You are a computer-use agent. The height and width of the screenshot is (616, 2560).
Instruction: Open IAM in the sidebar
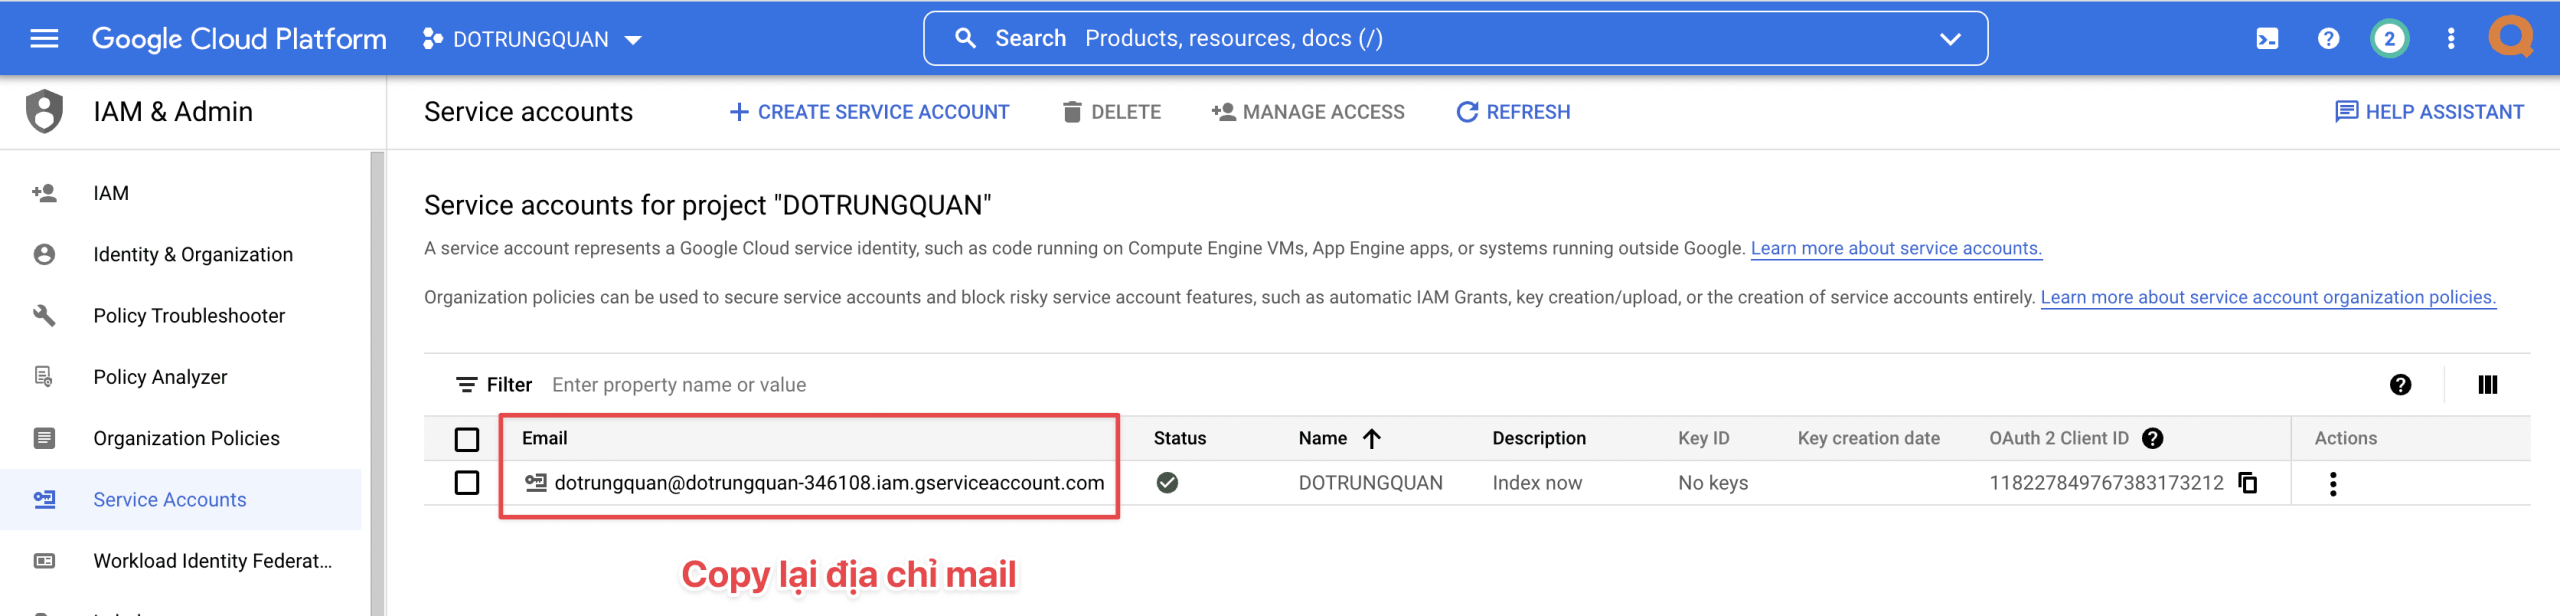pos(111,193)
